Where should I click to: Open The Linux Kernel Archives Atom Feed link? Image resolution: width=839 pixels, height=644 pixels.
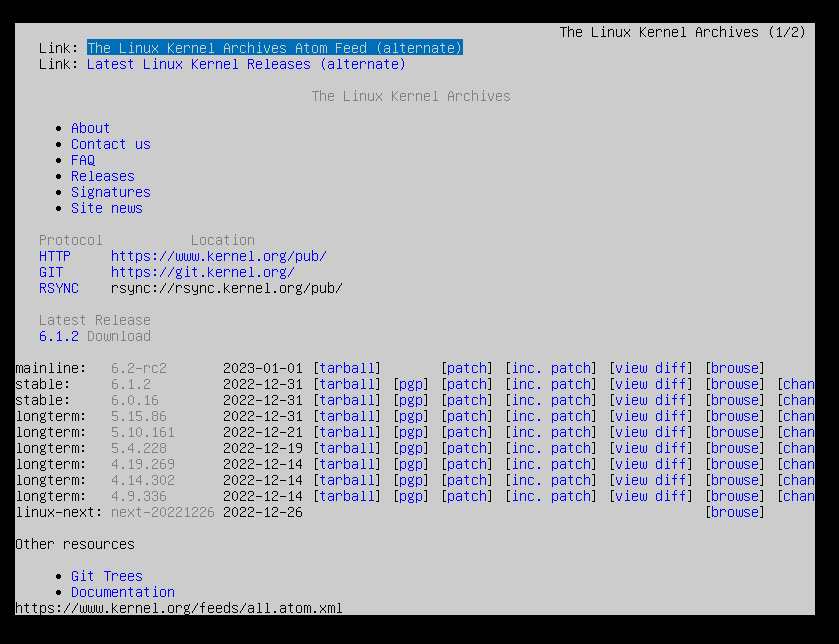pos(275,48)
